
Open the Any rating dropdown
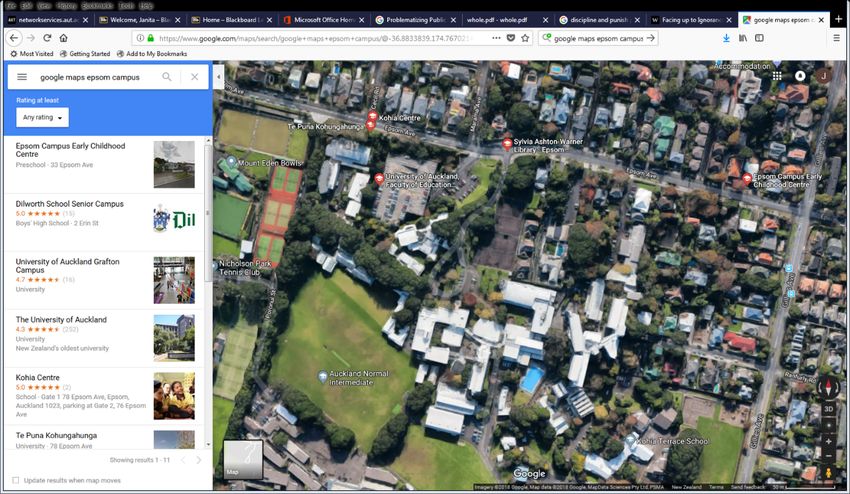[42, 117]
